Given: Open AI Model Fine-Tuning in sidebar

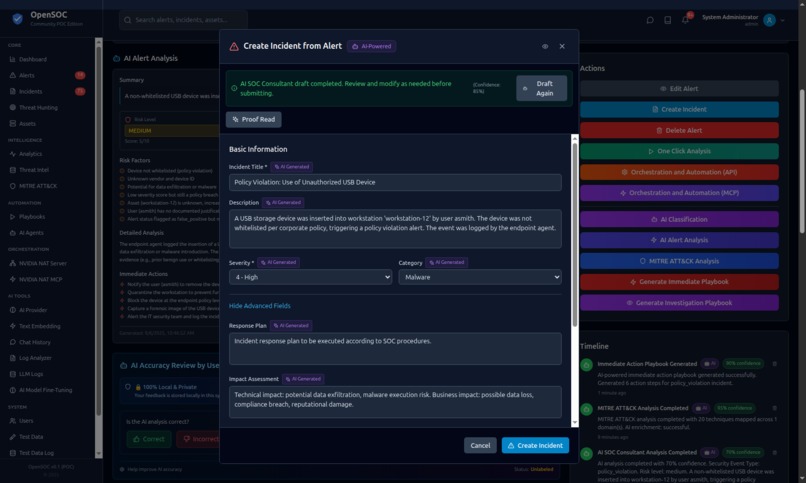Looking at the screenshot, I should [47, 391].
